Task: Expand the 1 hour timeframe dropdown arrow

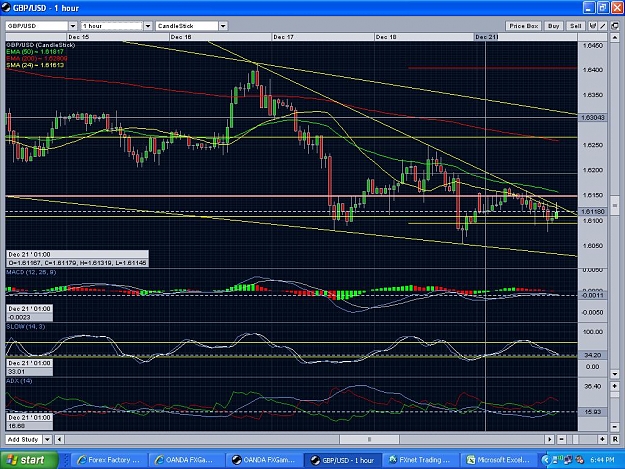Action: tap(148, 26)
